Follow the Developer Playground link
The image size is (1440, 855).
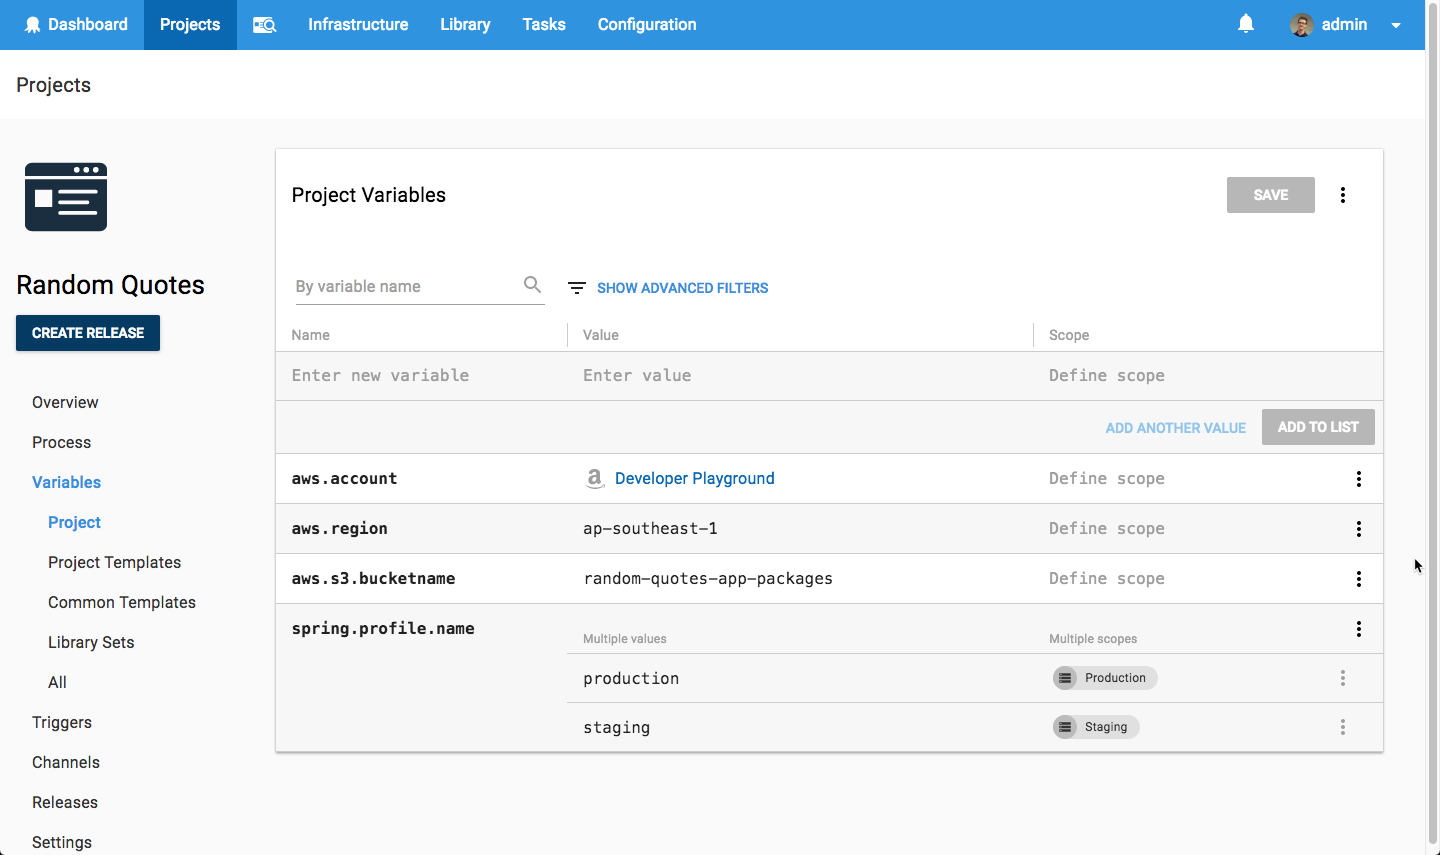point(694,478)
